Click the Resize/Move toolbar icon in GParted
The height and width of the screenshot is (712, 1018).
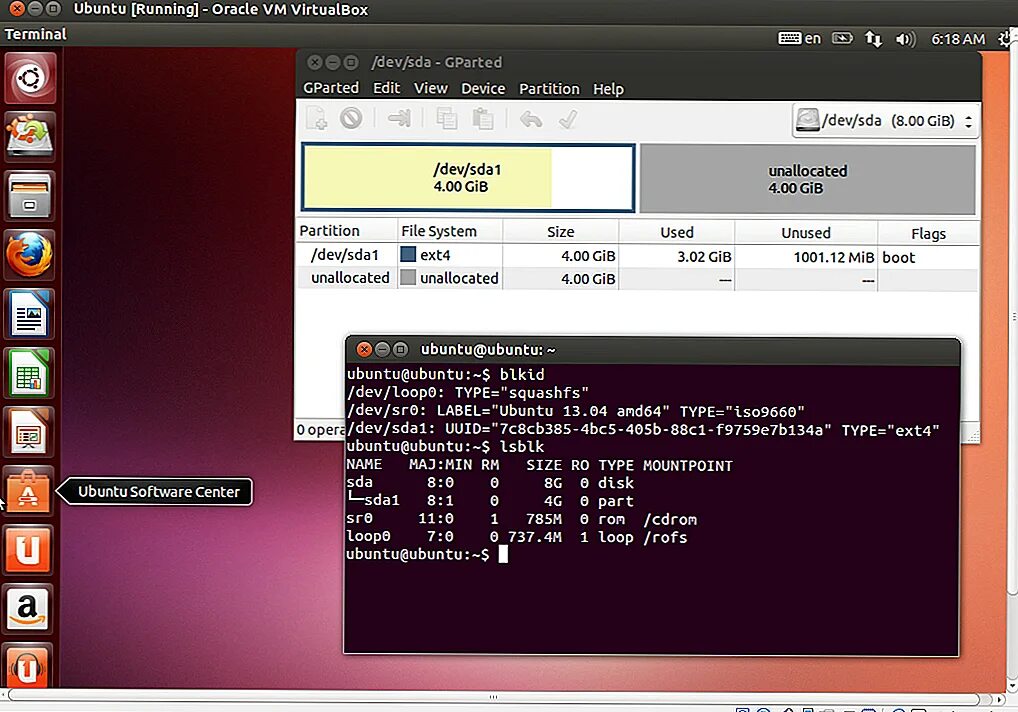(x=399, y=118)
